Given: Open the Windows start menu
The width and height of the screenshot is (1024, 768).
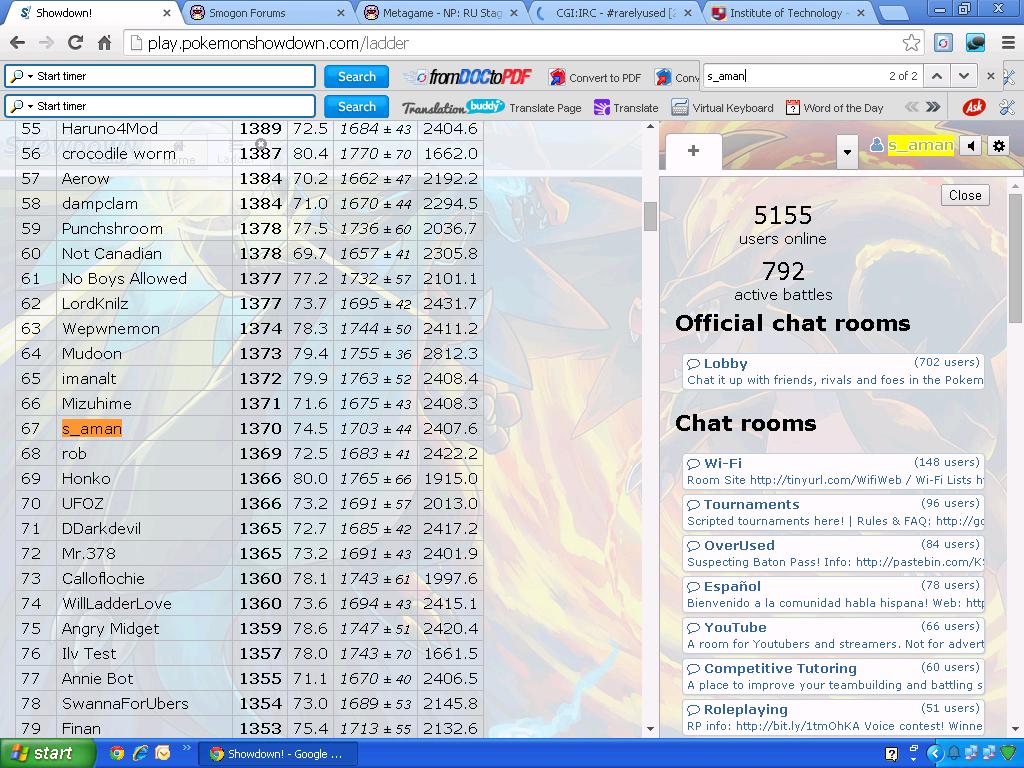Looking at the screenshot, I should (48, 753).
